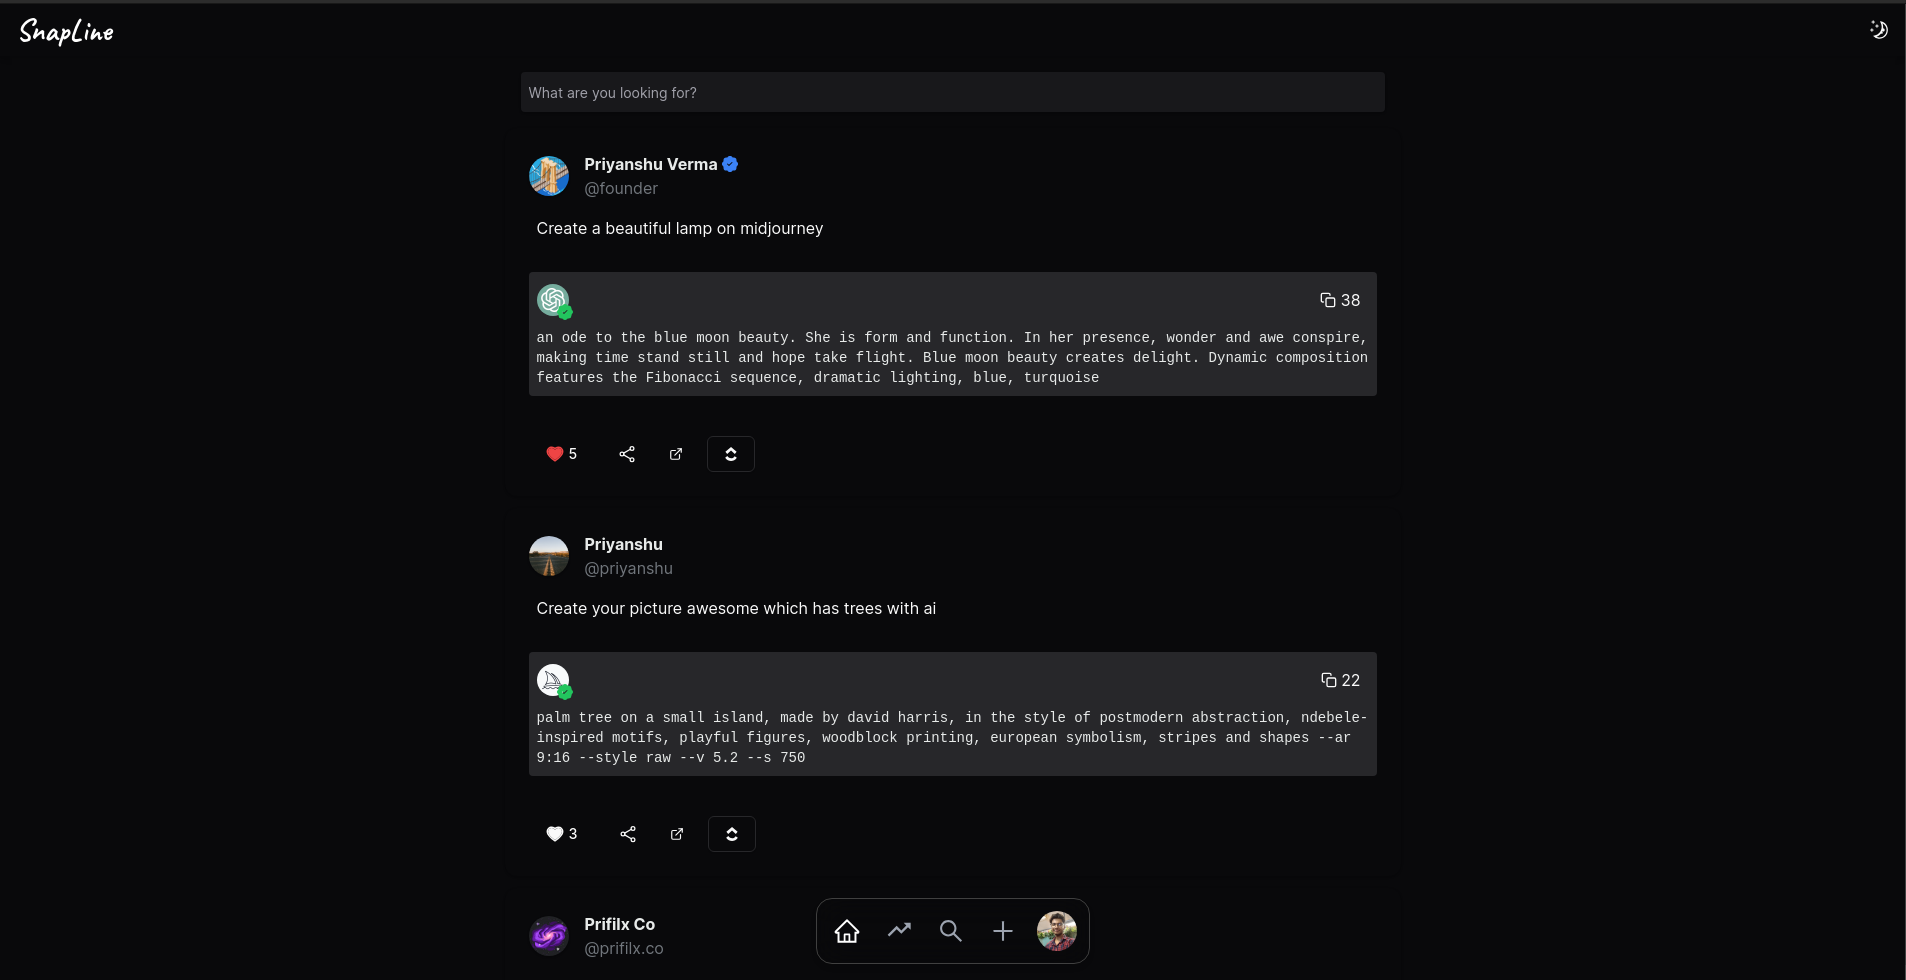Open the @priyanshu profile handle
Screen dimensions: 1906x980
628,568
